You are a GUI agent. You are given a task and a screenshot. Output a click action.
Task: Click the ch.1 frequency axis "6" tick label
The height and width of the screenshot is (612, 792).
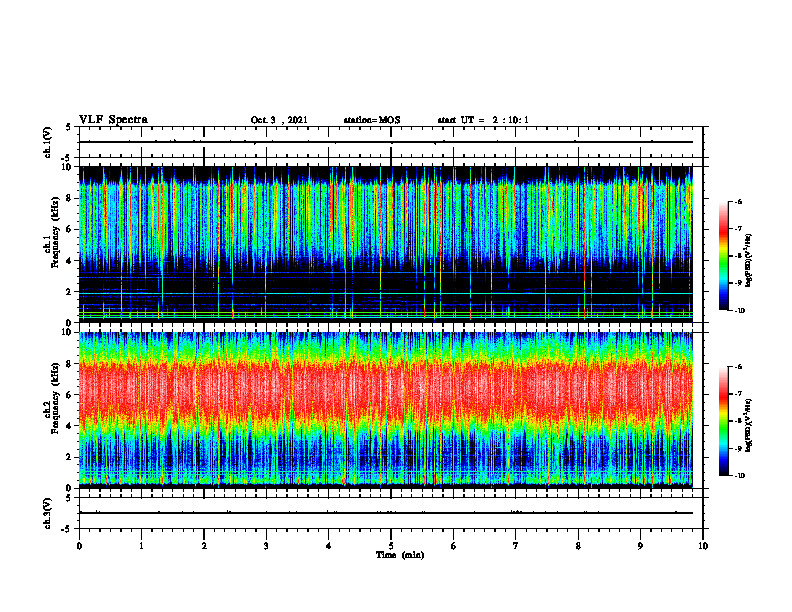coord(70,230)
